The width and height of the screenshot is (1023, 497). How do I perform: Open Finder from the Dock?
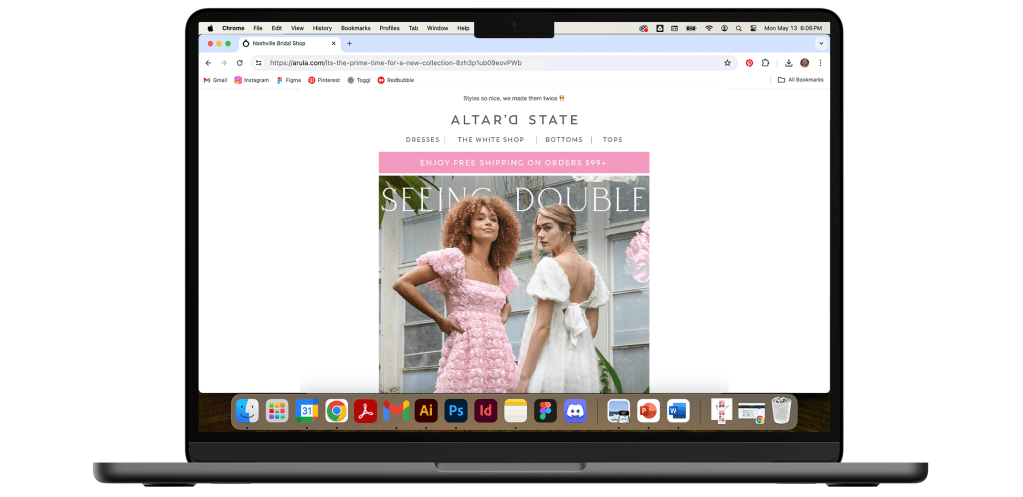[247, 411]
